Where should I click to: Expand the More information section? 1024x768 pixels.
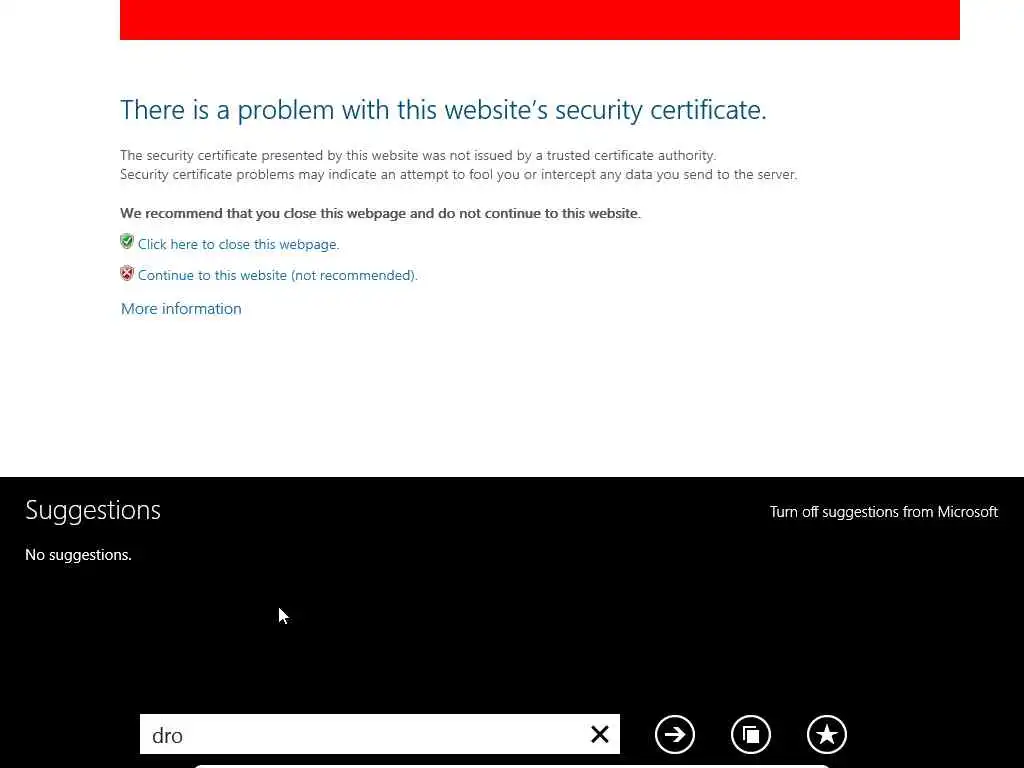181,308
